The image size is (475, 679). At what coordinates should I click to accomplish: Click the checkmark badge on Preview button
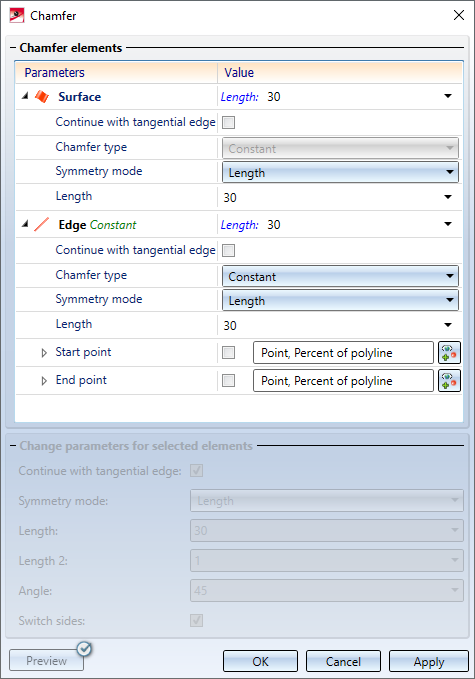(x=84, y=649)
